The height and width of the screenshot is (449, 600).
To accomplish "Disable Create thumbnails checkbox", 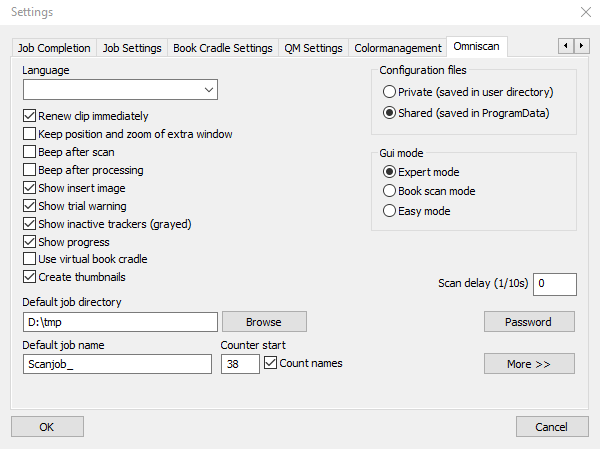I will click(x=29, y=277).
